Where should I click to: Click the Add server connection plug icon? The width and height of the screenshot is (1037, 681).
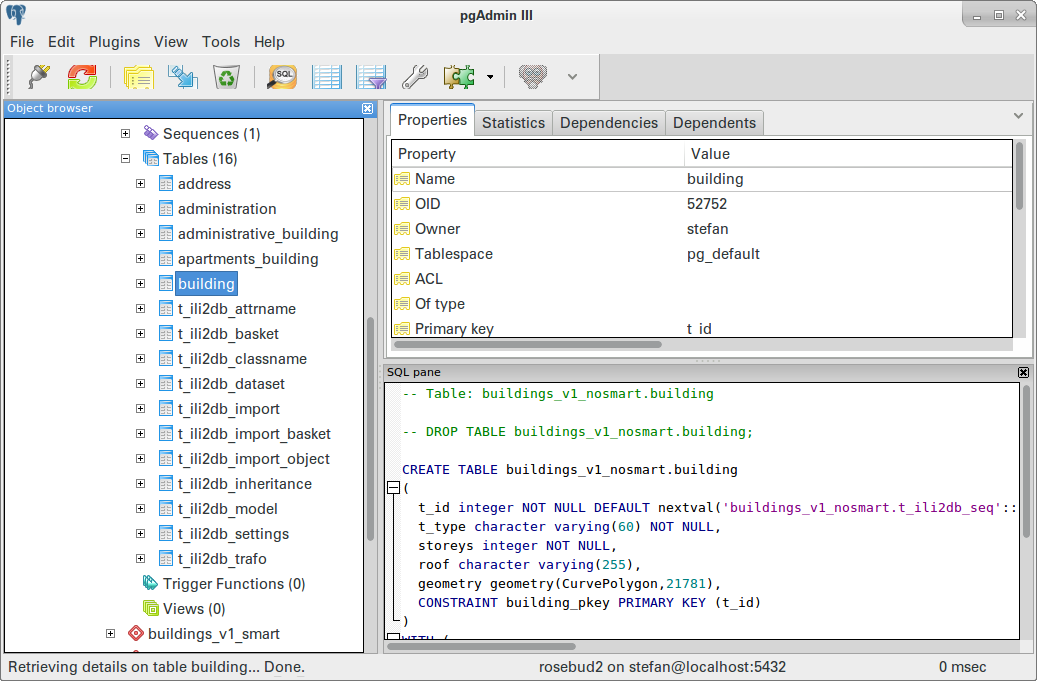click(39, 77)
